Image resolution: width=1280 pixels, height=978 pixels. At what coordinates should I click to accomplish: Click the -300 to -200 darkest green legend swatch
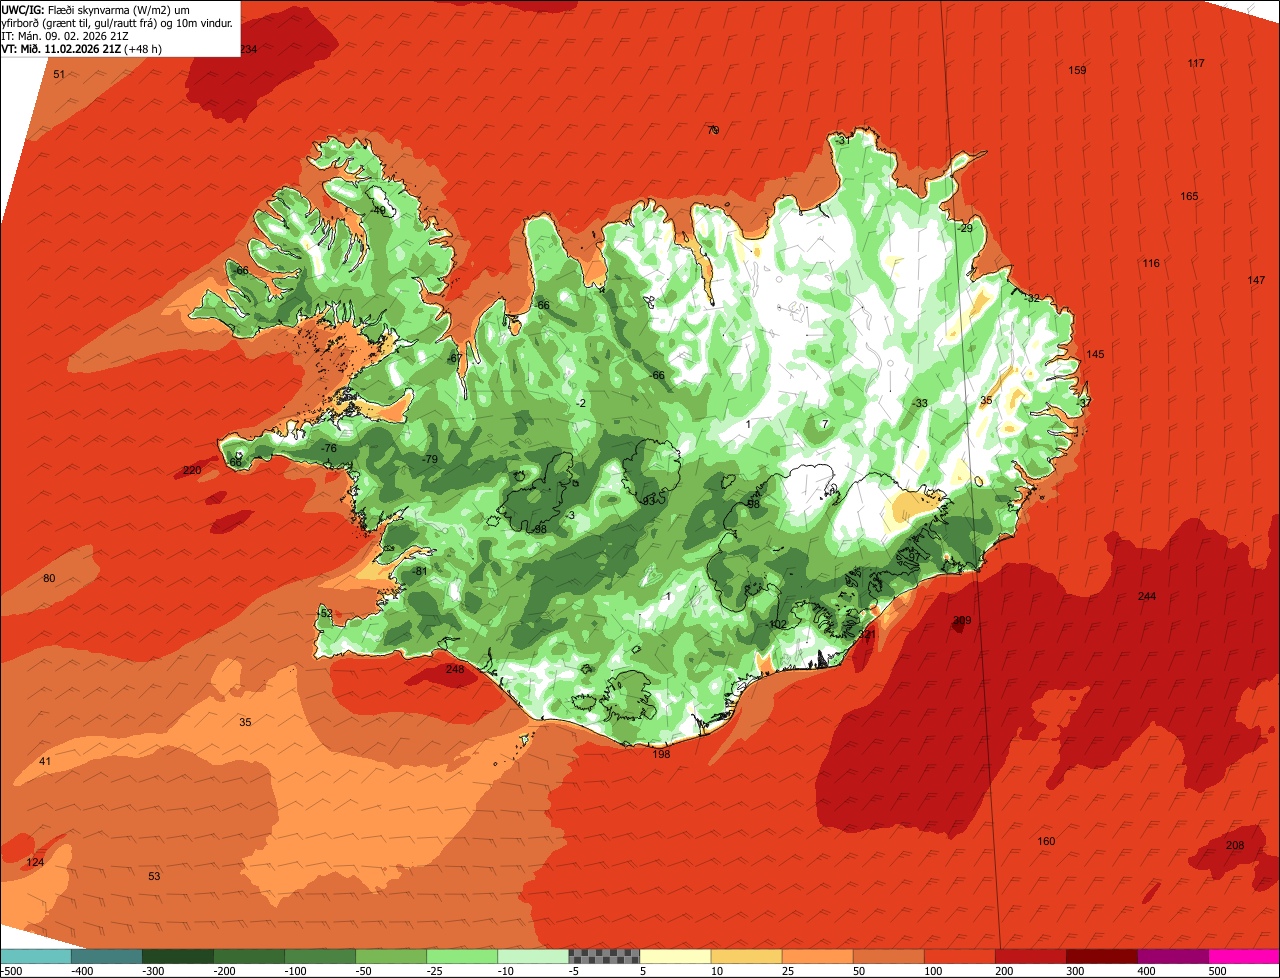[178, 956]
